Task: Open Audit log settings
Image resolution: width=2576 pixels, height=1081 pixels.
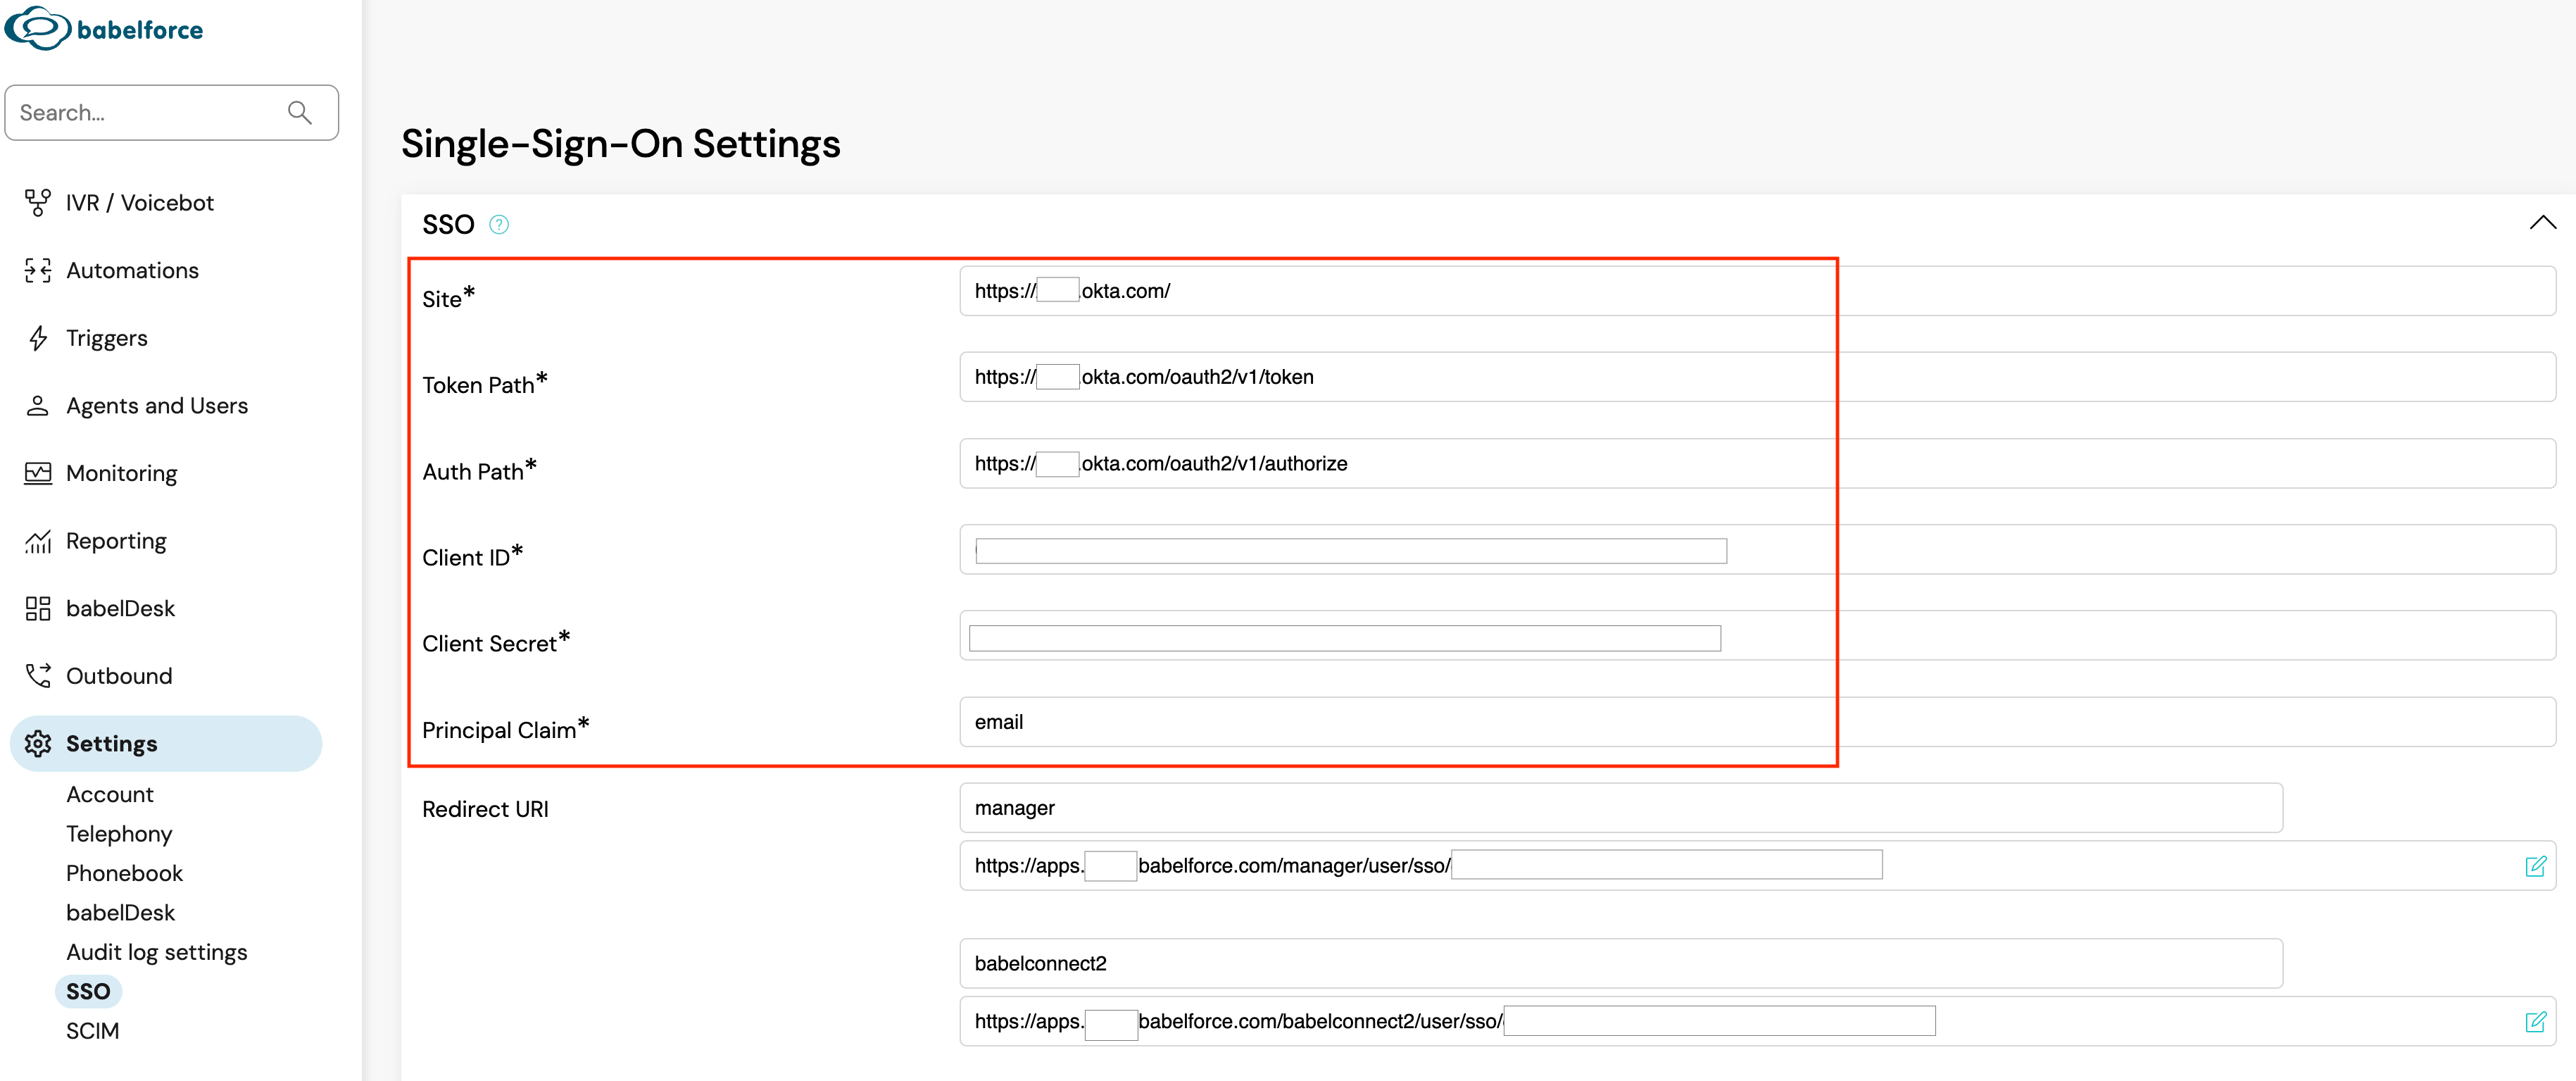Action: [x=156, y=952]
